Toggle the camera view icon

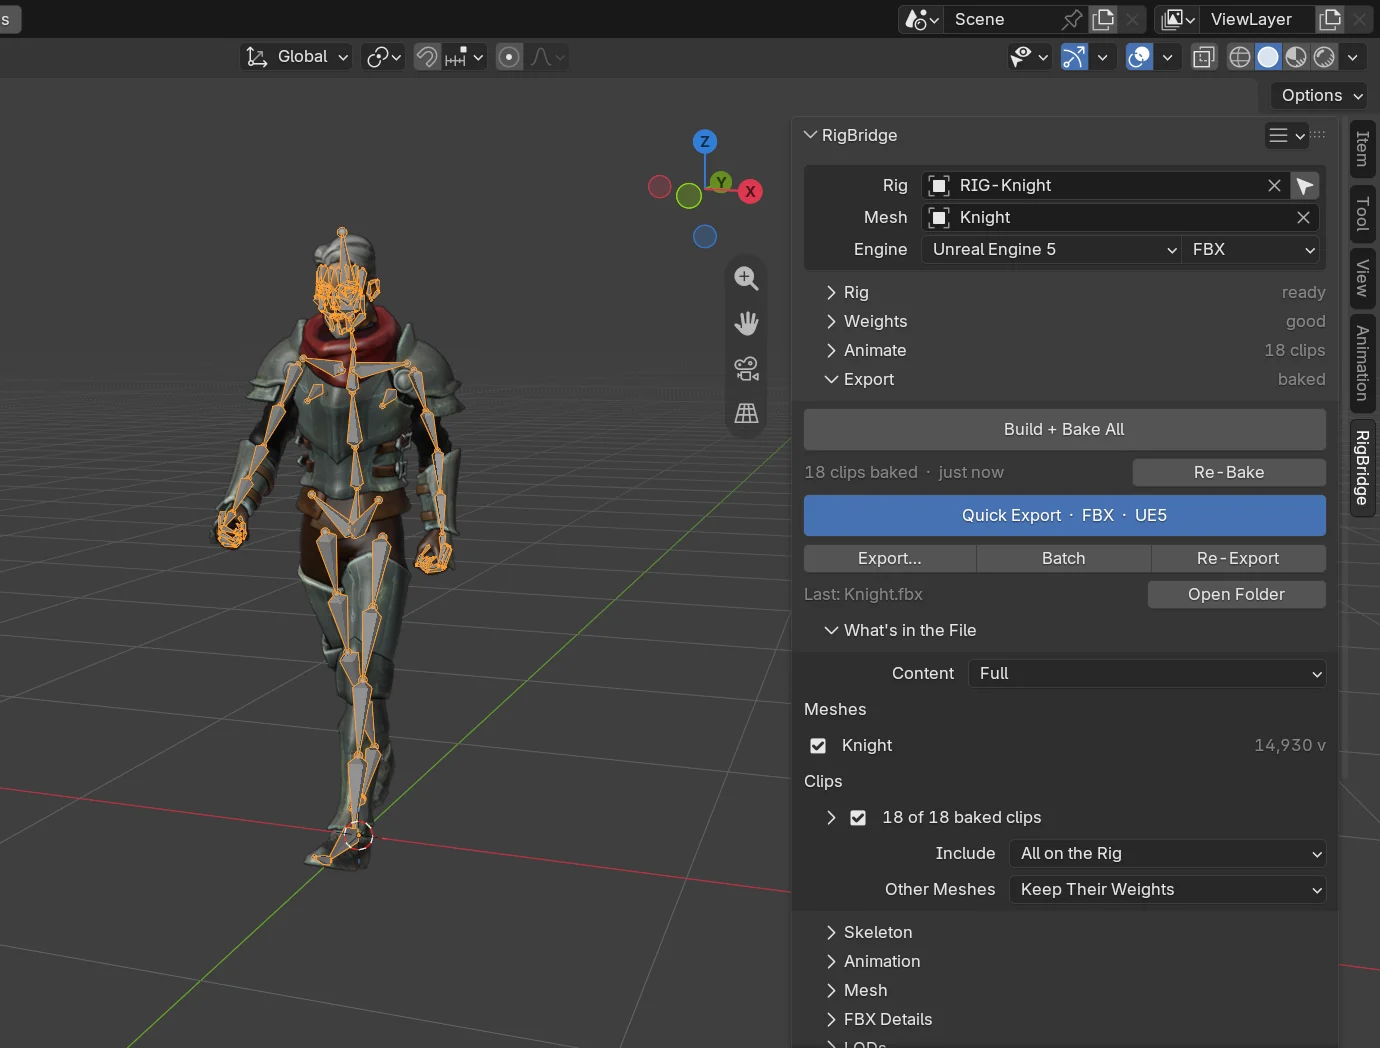[746, 368]
